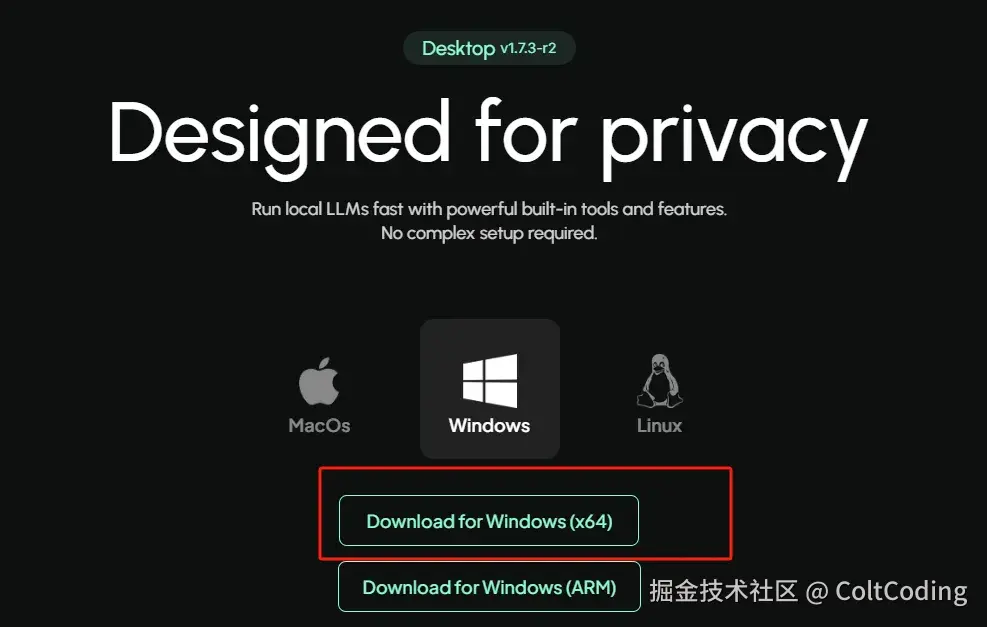Click the Desktop version badge pill
Image resolution: width=987 pixels, height=627 pixels.
489,48
